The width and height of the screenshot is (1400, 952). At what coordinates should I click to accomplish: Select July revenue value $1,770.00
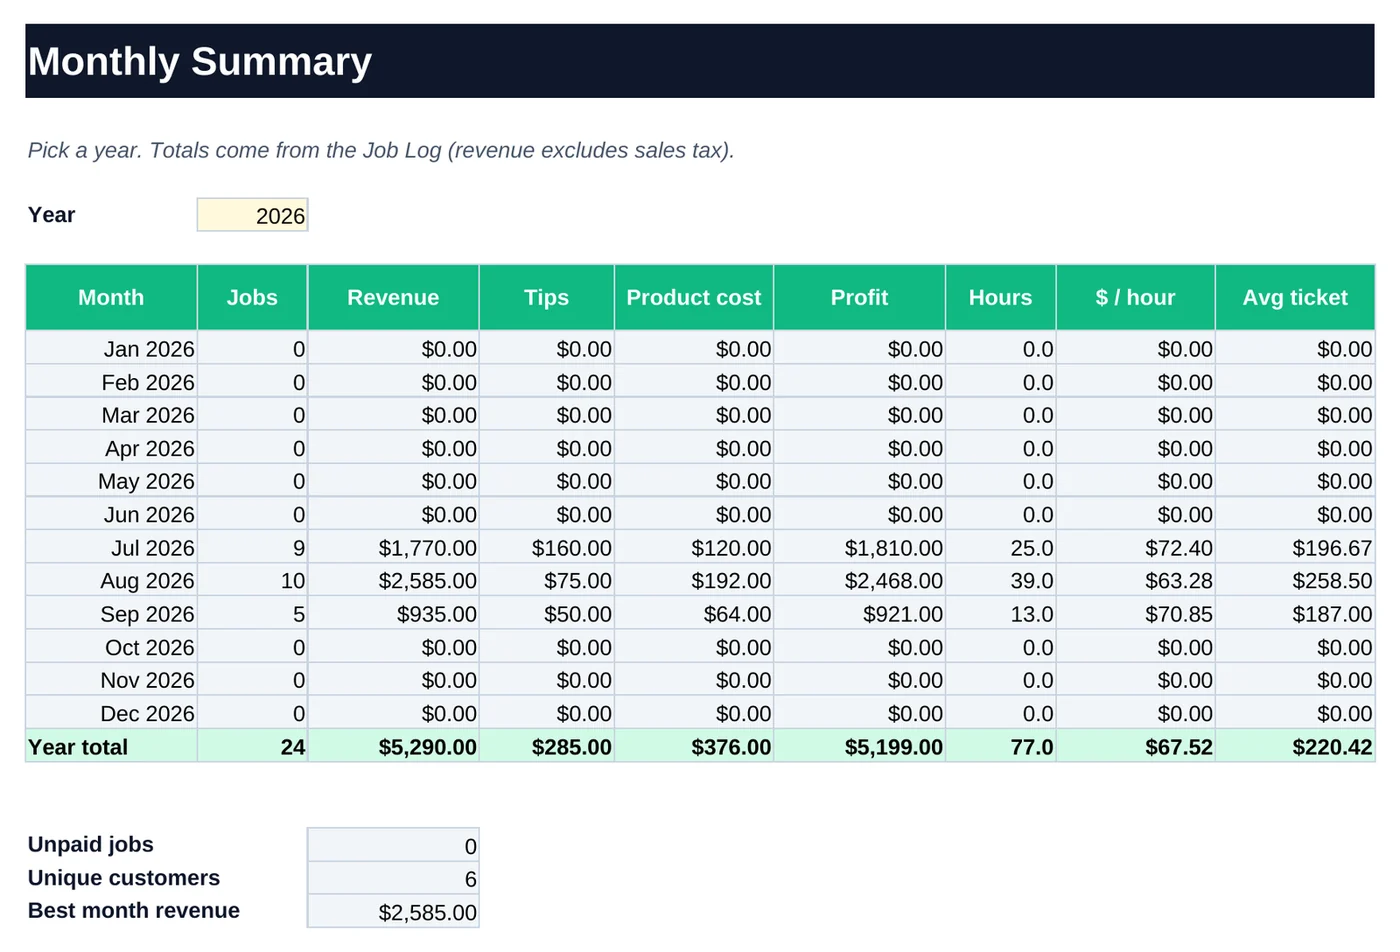pyautogui.click(x=393, y=548)
